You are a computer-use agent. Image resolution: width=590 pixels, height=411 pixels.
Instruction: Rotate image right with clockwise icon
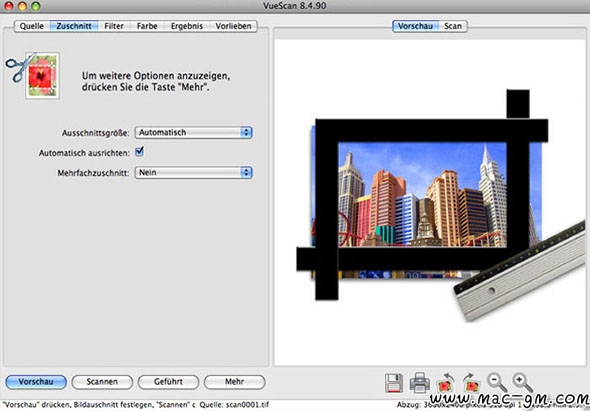(471, 383)
